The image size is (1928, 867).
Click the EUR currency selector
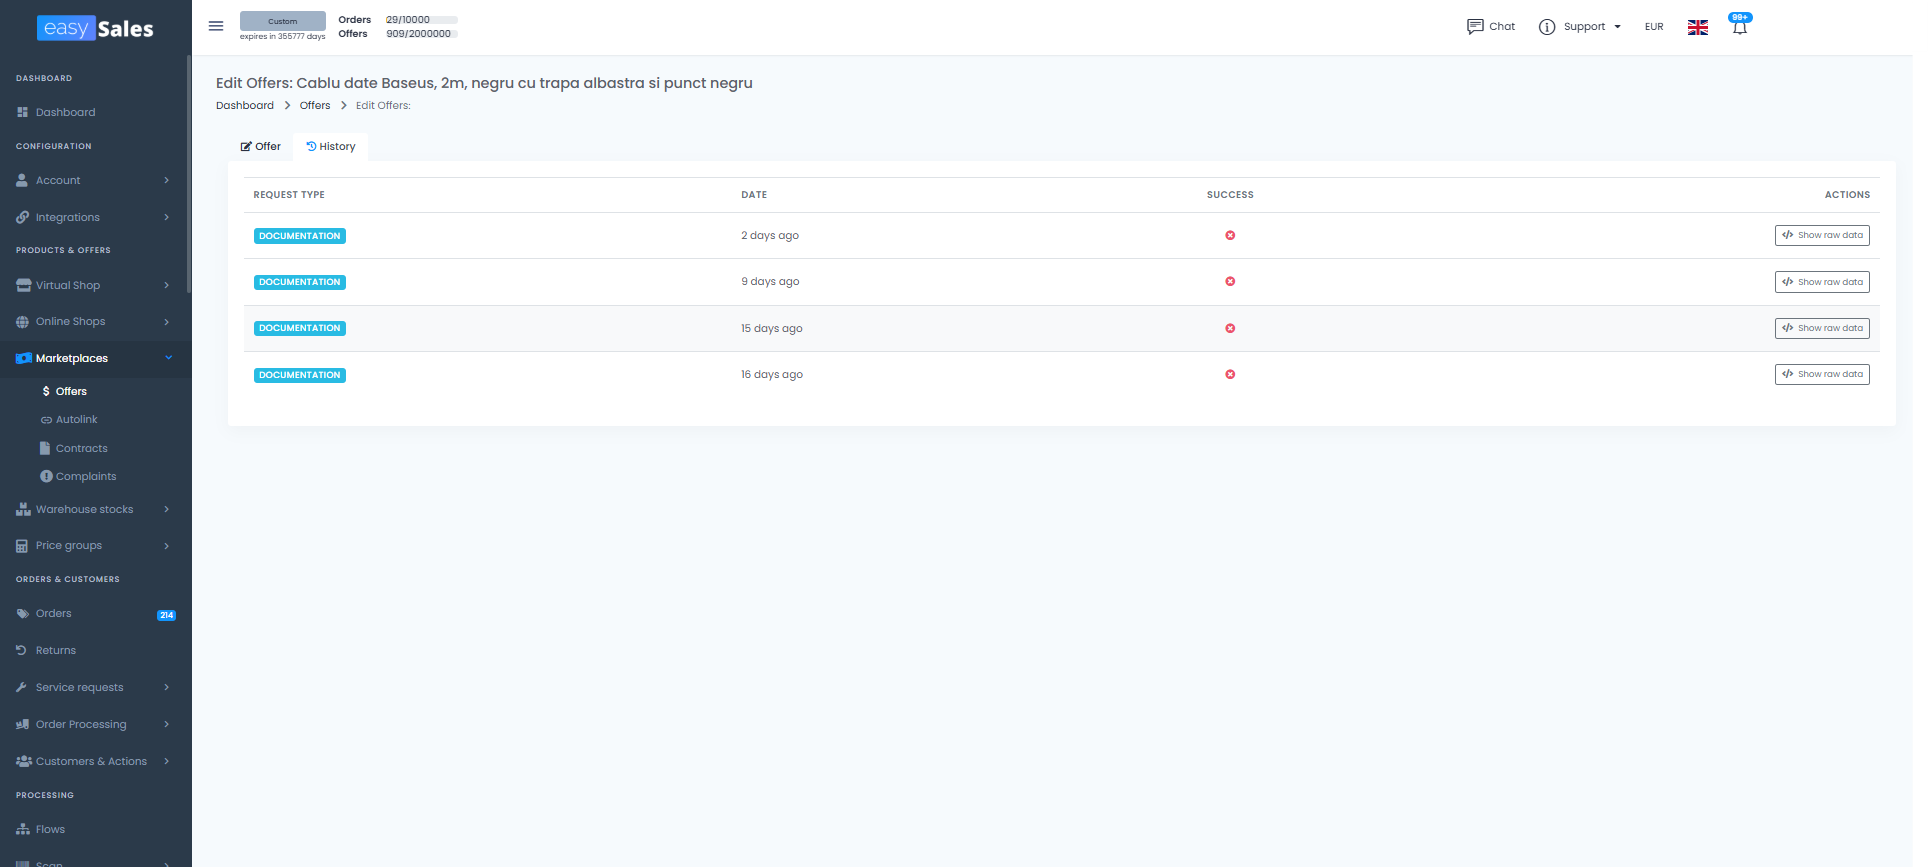pyautogui.click(x=1654, y=27)
